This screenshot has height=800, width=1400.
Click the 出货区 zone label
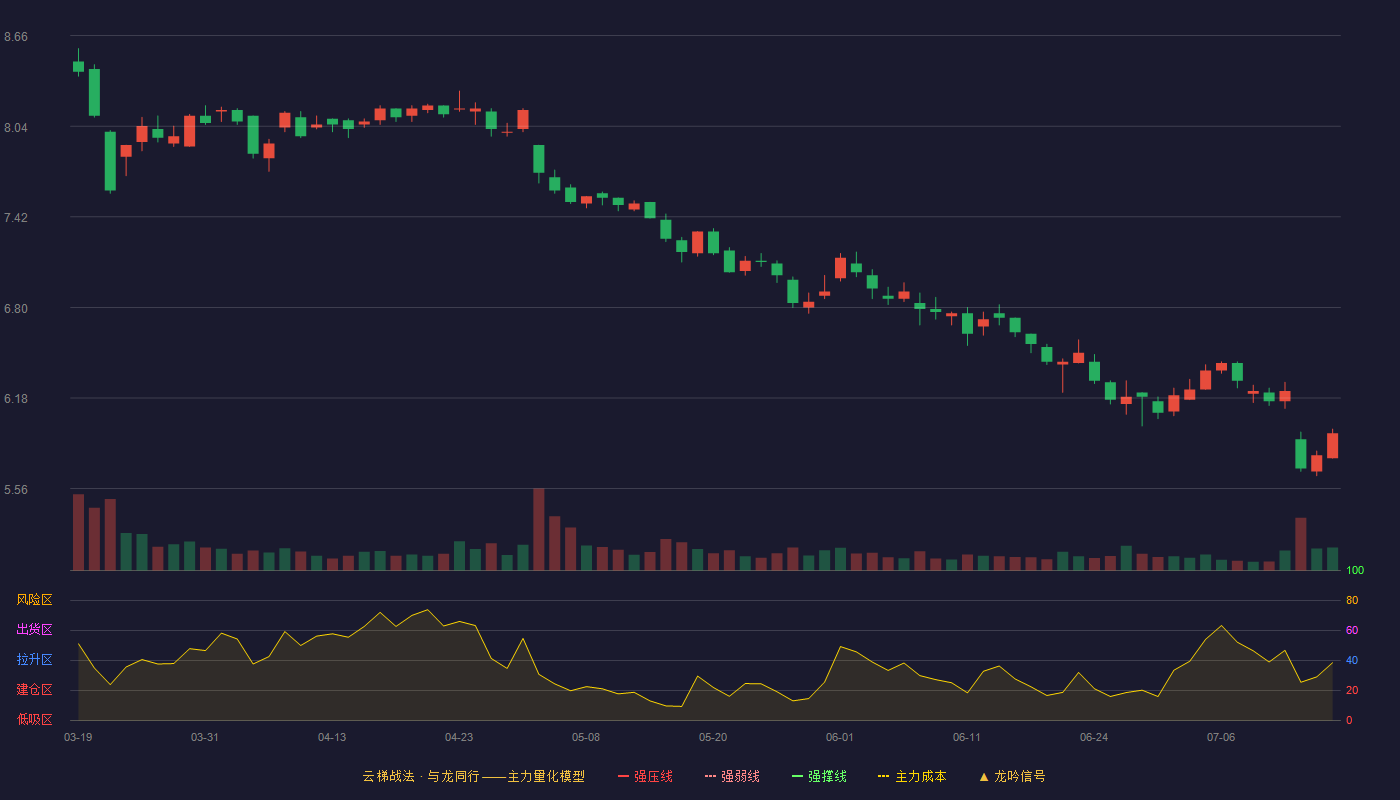[x=34, y=630]
